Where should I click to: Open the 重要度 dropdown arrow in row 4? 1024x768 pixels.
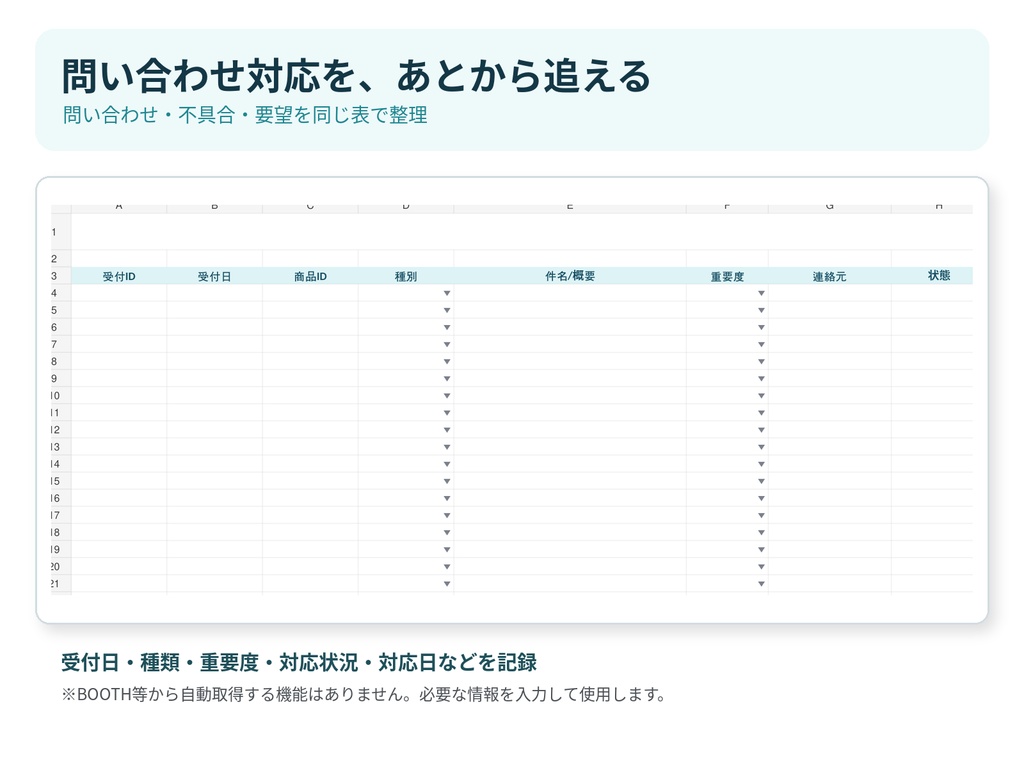761,293
